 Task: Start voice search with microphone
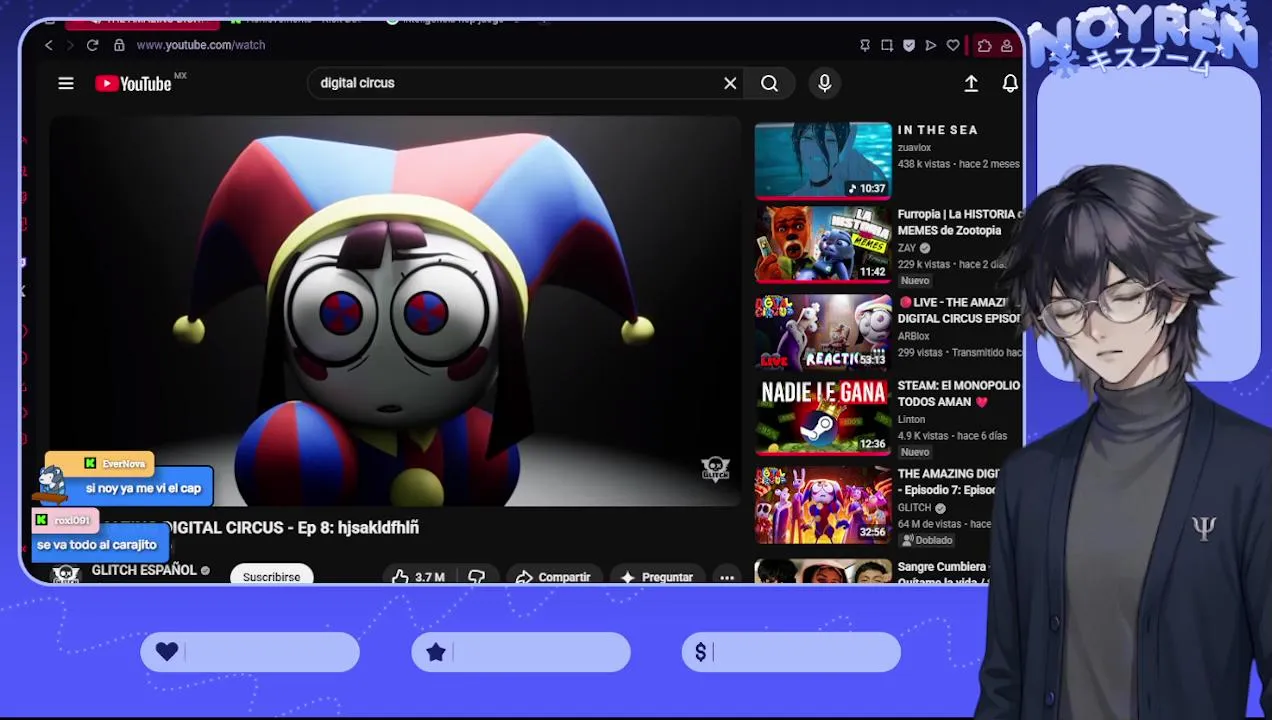click(825, 84)
